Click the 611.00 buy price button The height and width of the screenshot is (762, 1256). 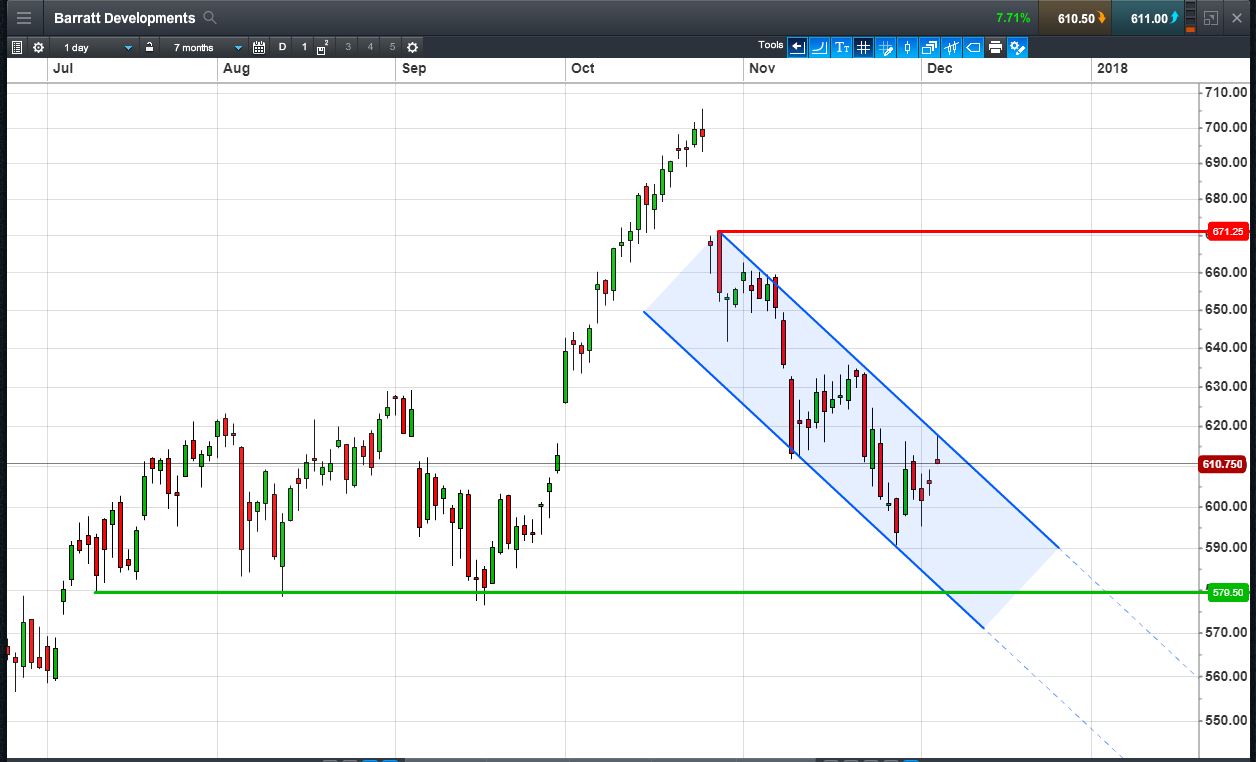point(1148,18)
